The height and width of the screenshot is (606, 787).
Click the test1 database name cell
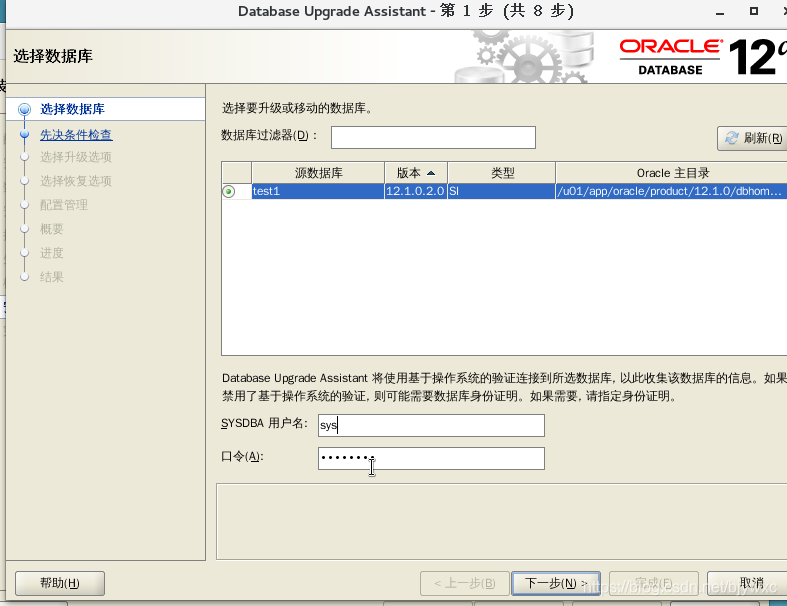pos(318,191)
